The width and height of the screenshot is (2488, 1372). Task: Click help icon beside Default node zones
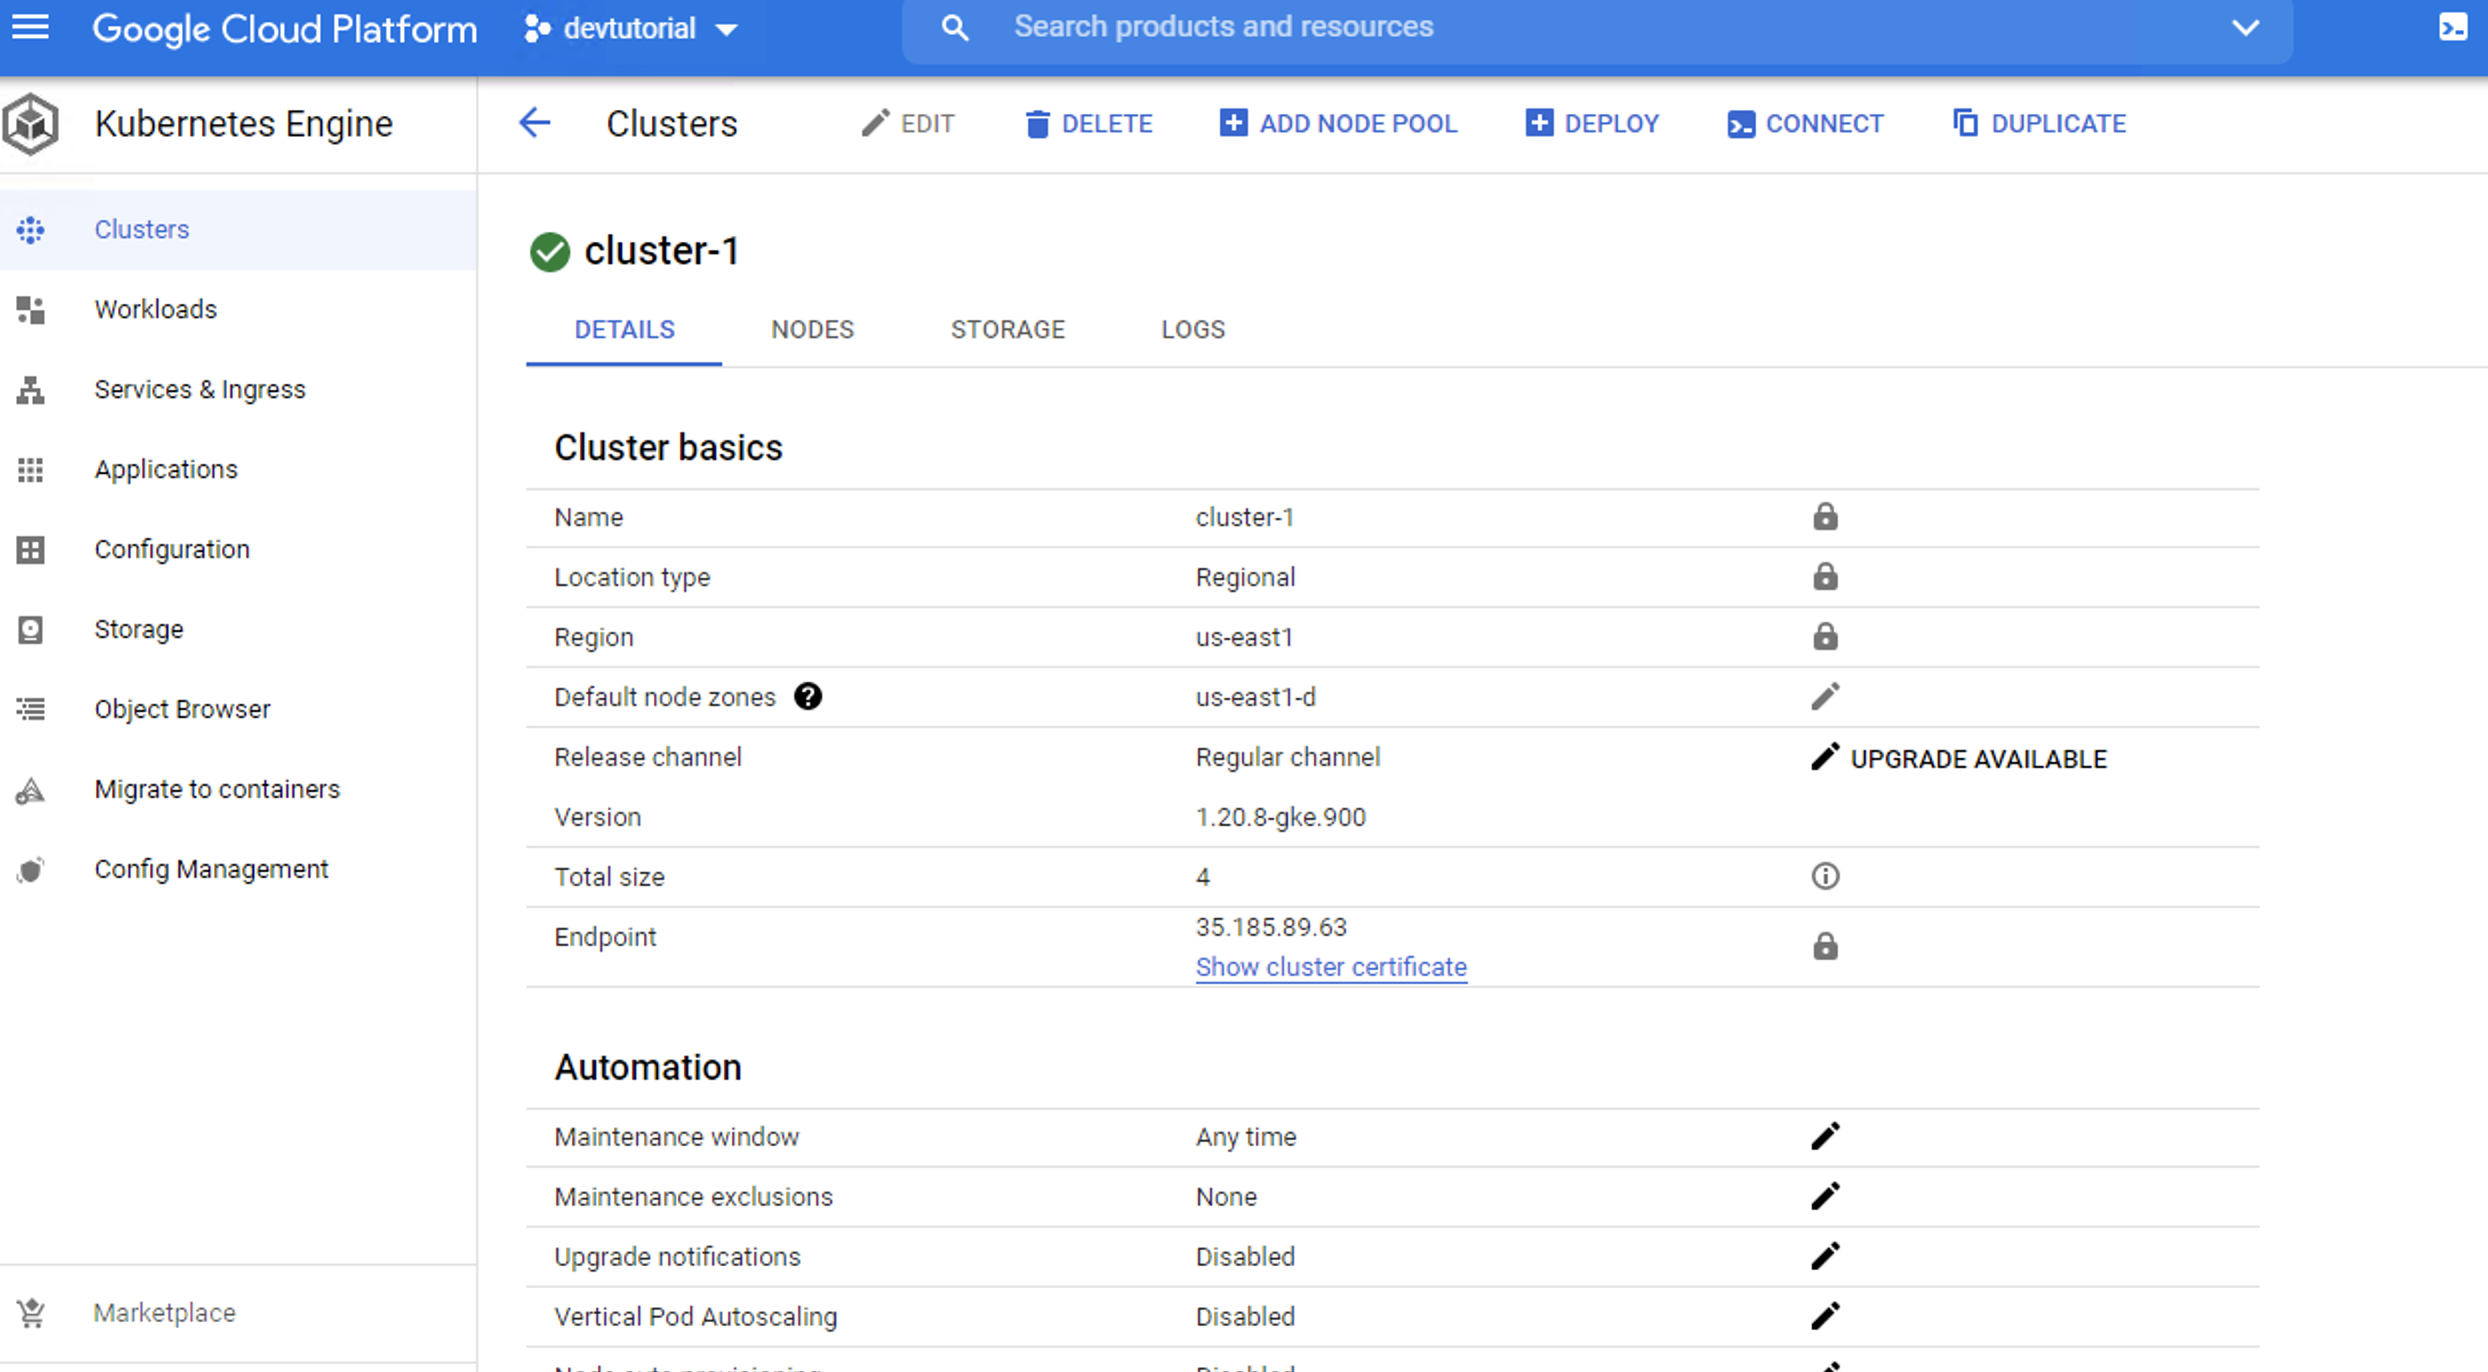[x=808, y=696]
